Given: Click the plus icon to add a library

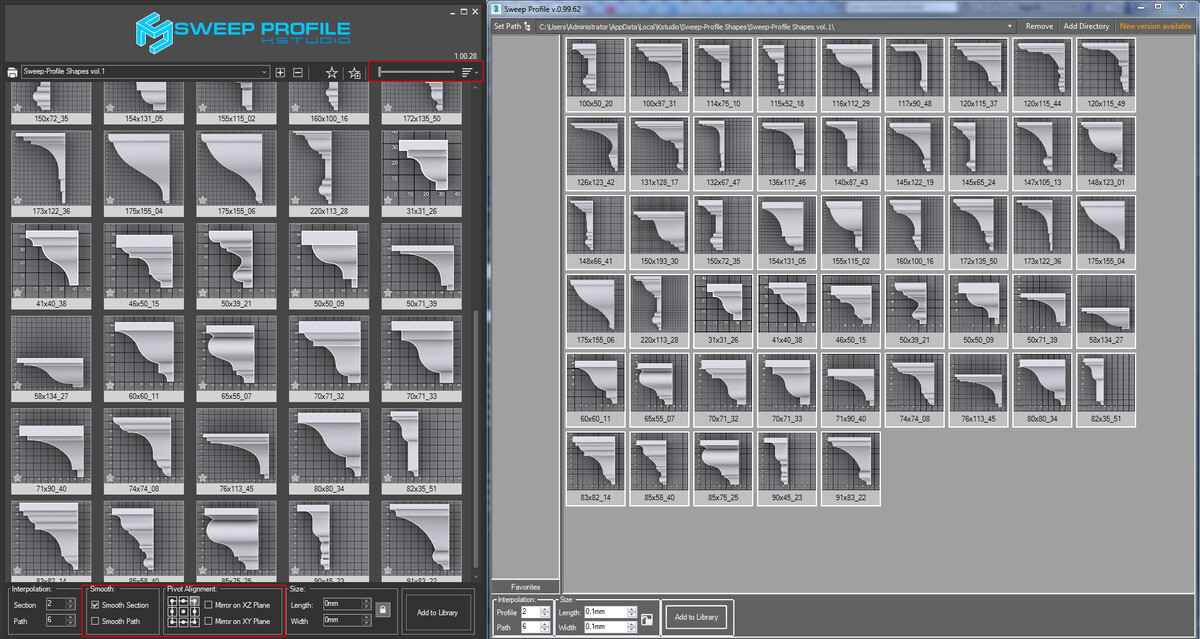Looking at the screenshot, I should click(x=280, y=72).
